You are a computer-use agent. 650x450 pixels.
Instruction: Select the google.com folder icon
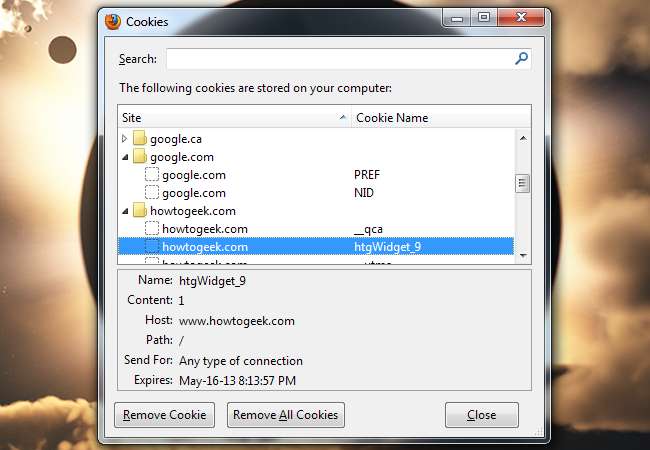140,157
